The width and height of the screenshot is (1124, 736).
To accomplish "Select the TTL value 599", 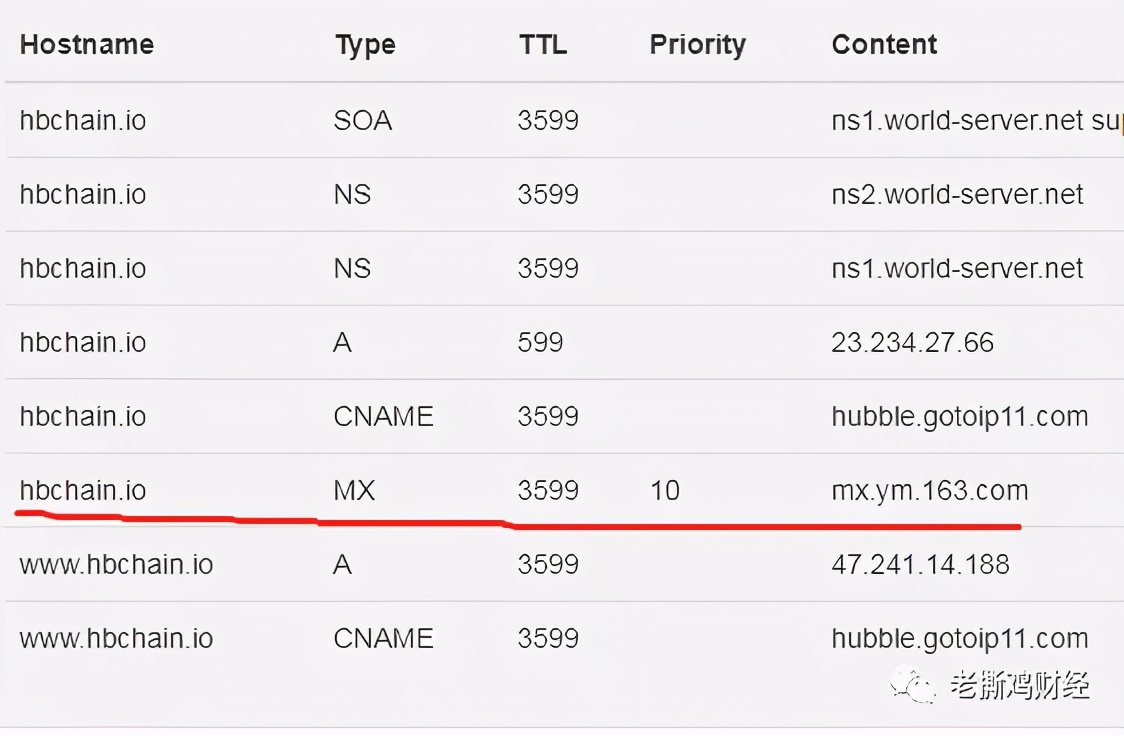I will click(x=540, y=343).
